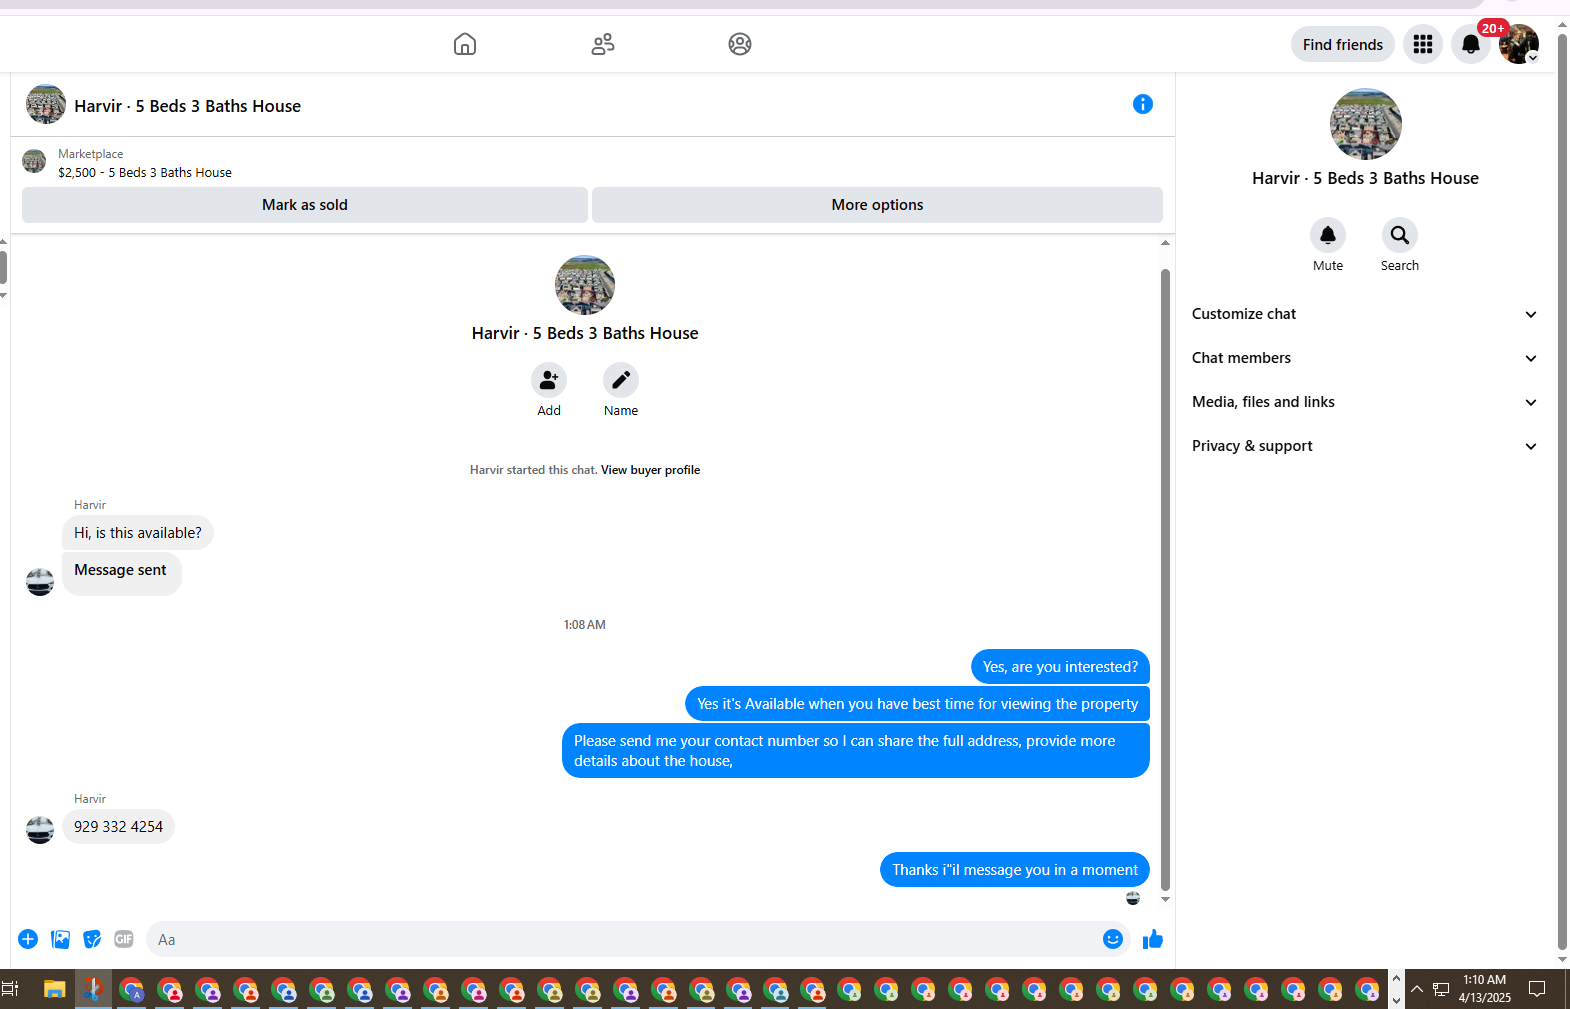The image size is (1570, 1009).
Task: Open the View buyer profile link
Action: tap(650, 470)
